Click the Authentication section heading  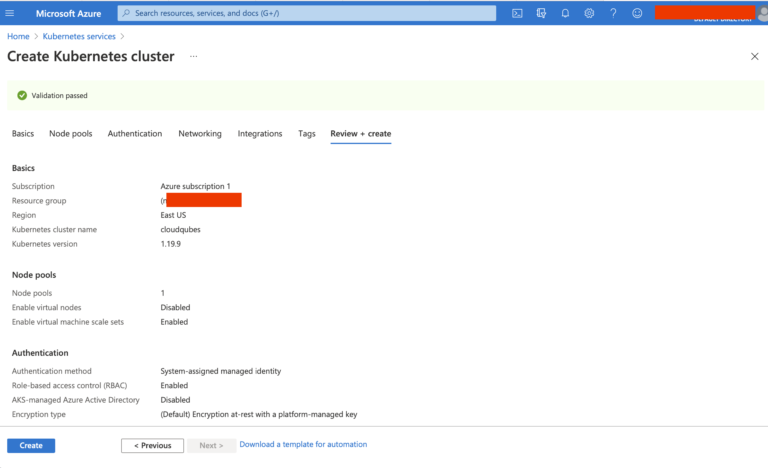40,353
